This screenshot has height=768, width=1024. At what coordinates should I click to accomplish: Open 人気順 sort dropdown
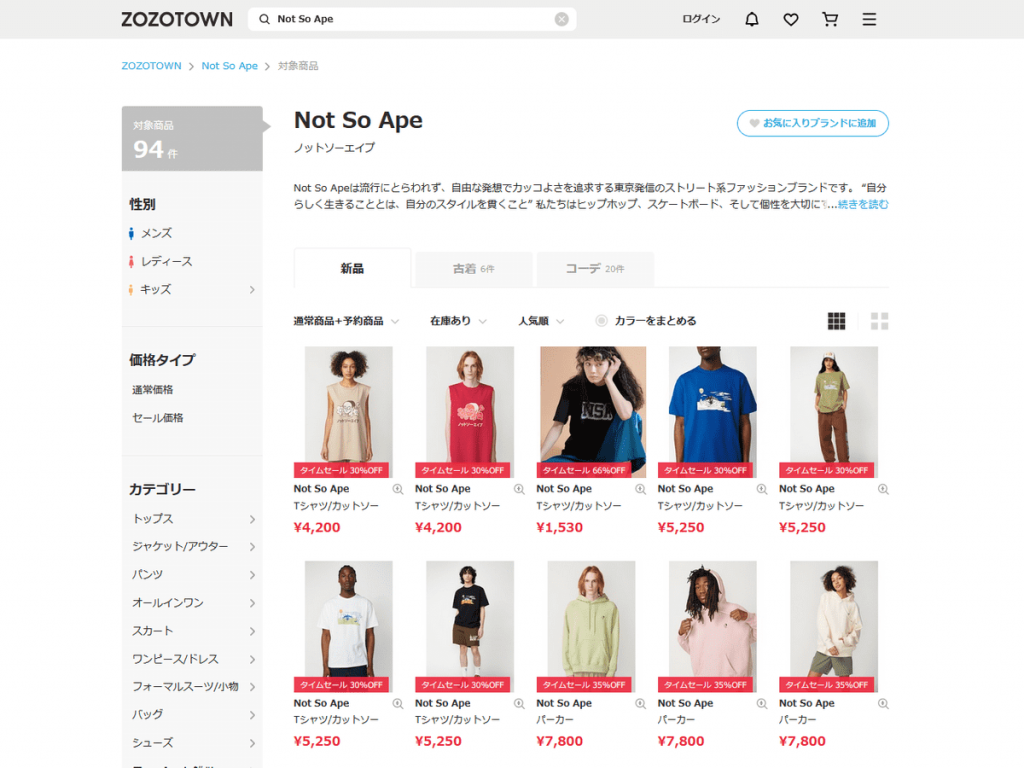click(541, 321)
